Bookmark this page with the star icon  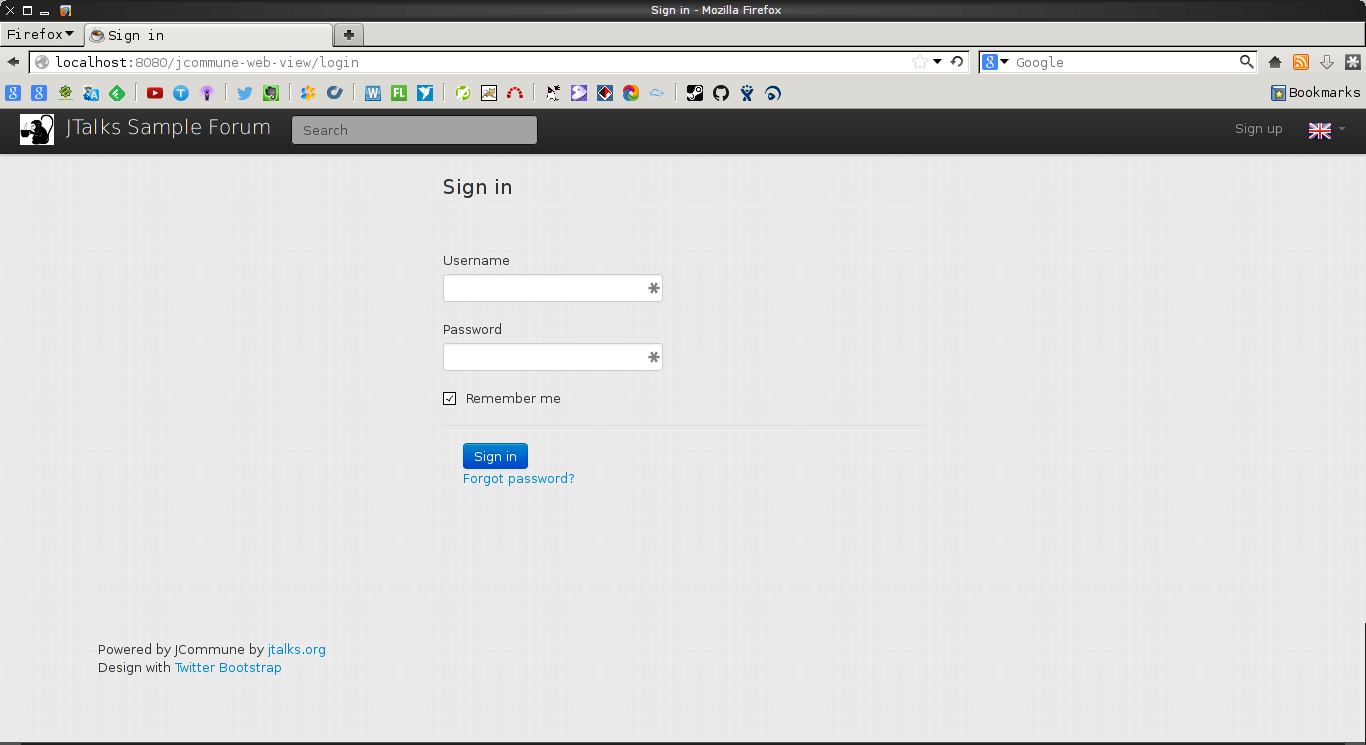(x=920, y=62)
